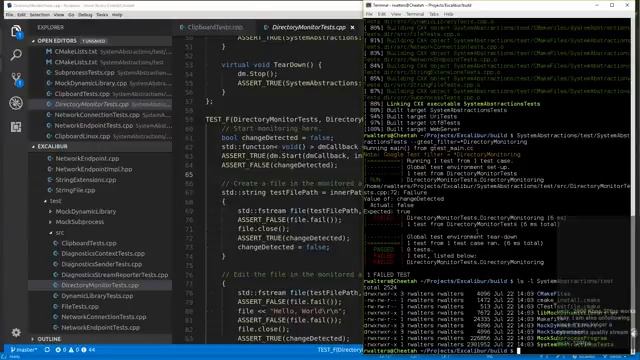Screen dimensions: 640x360
Task: Minimize the Terminal window
Action: click(x=597, y=5)
